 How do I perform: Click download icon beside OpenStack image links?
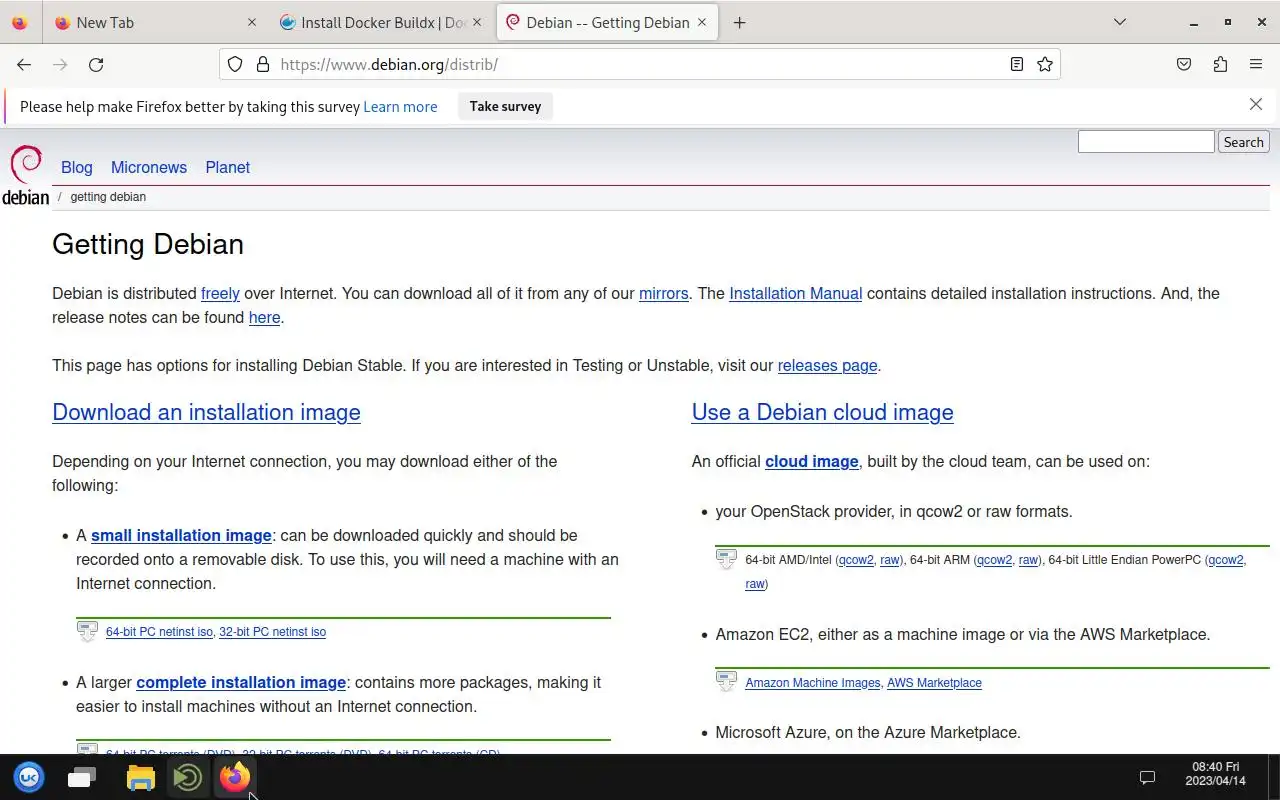(726, 560)
